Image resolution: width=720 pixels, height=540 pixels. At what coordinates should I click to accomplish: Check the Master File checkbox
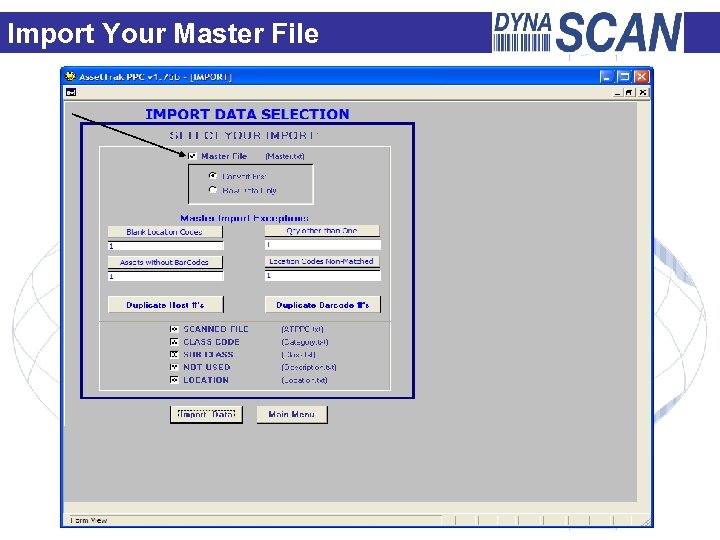(192, 156)
